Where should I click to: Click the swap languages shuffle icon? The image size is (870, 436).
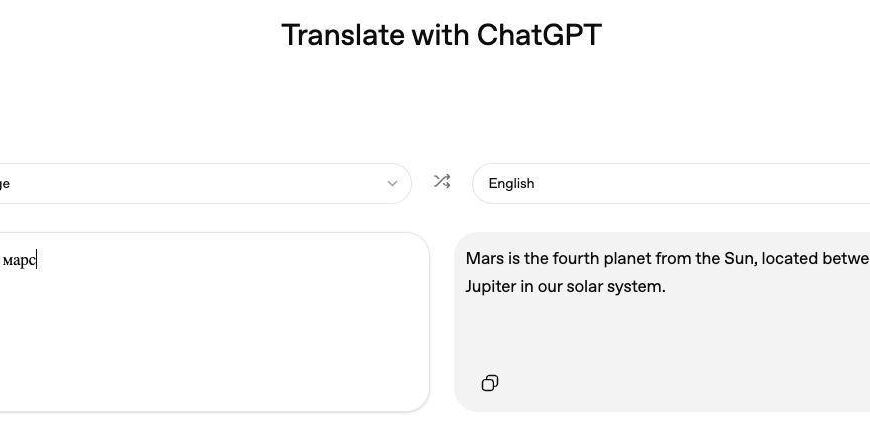click(441, 182)
